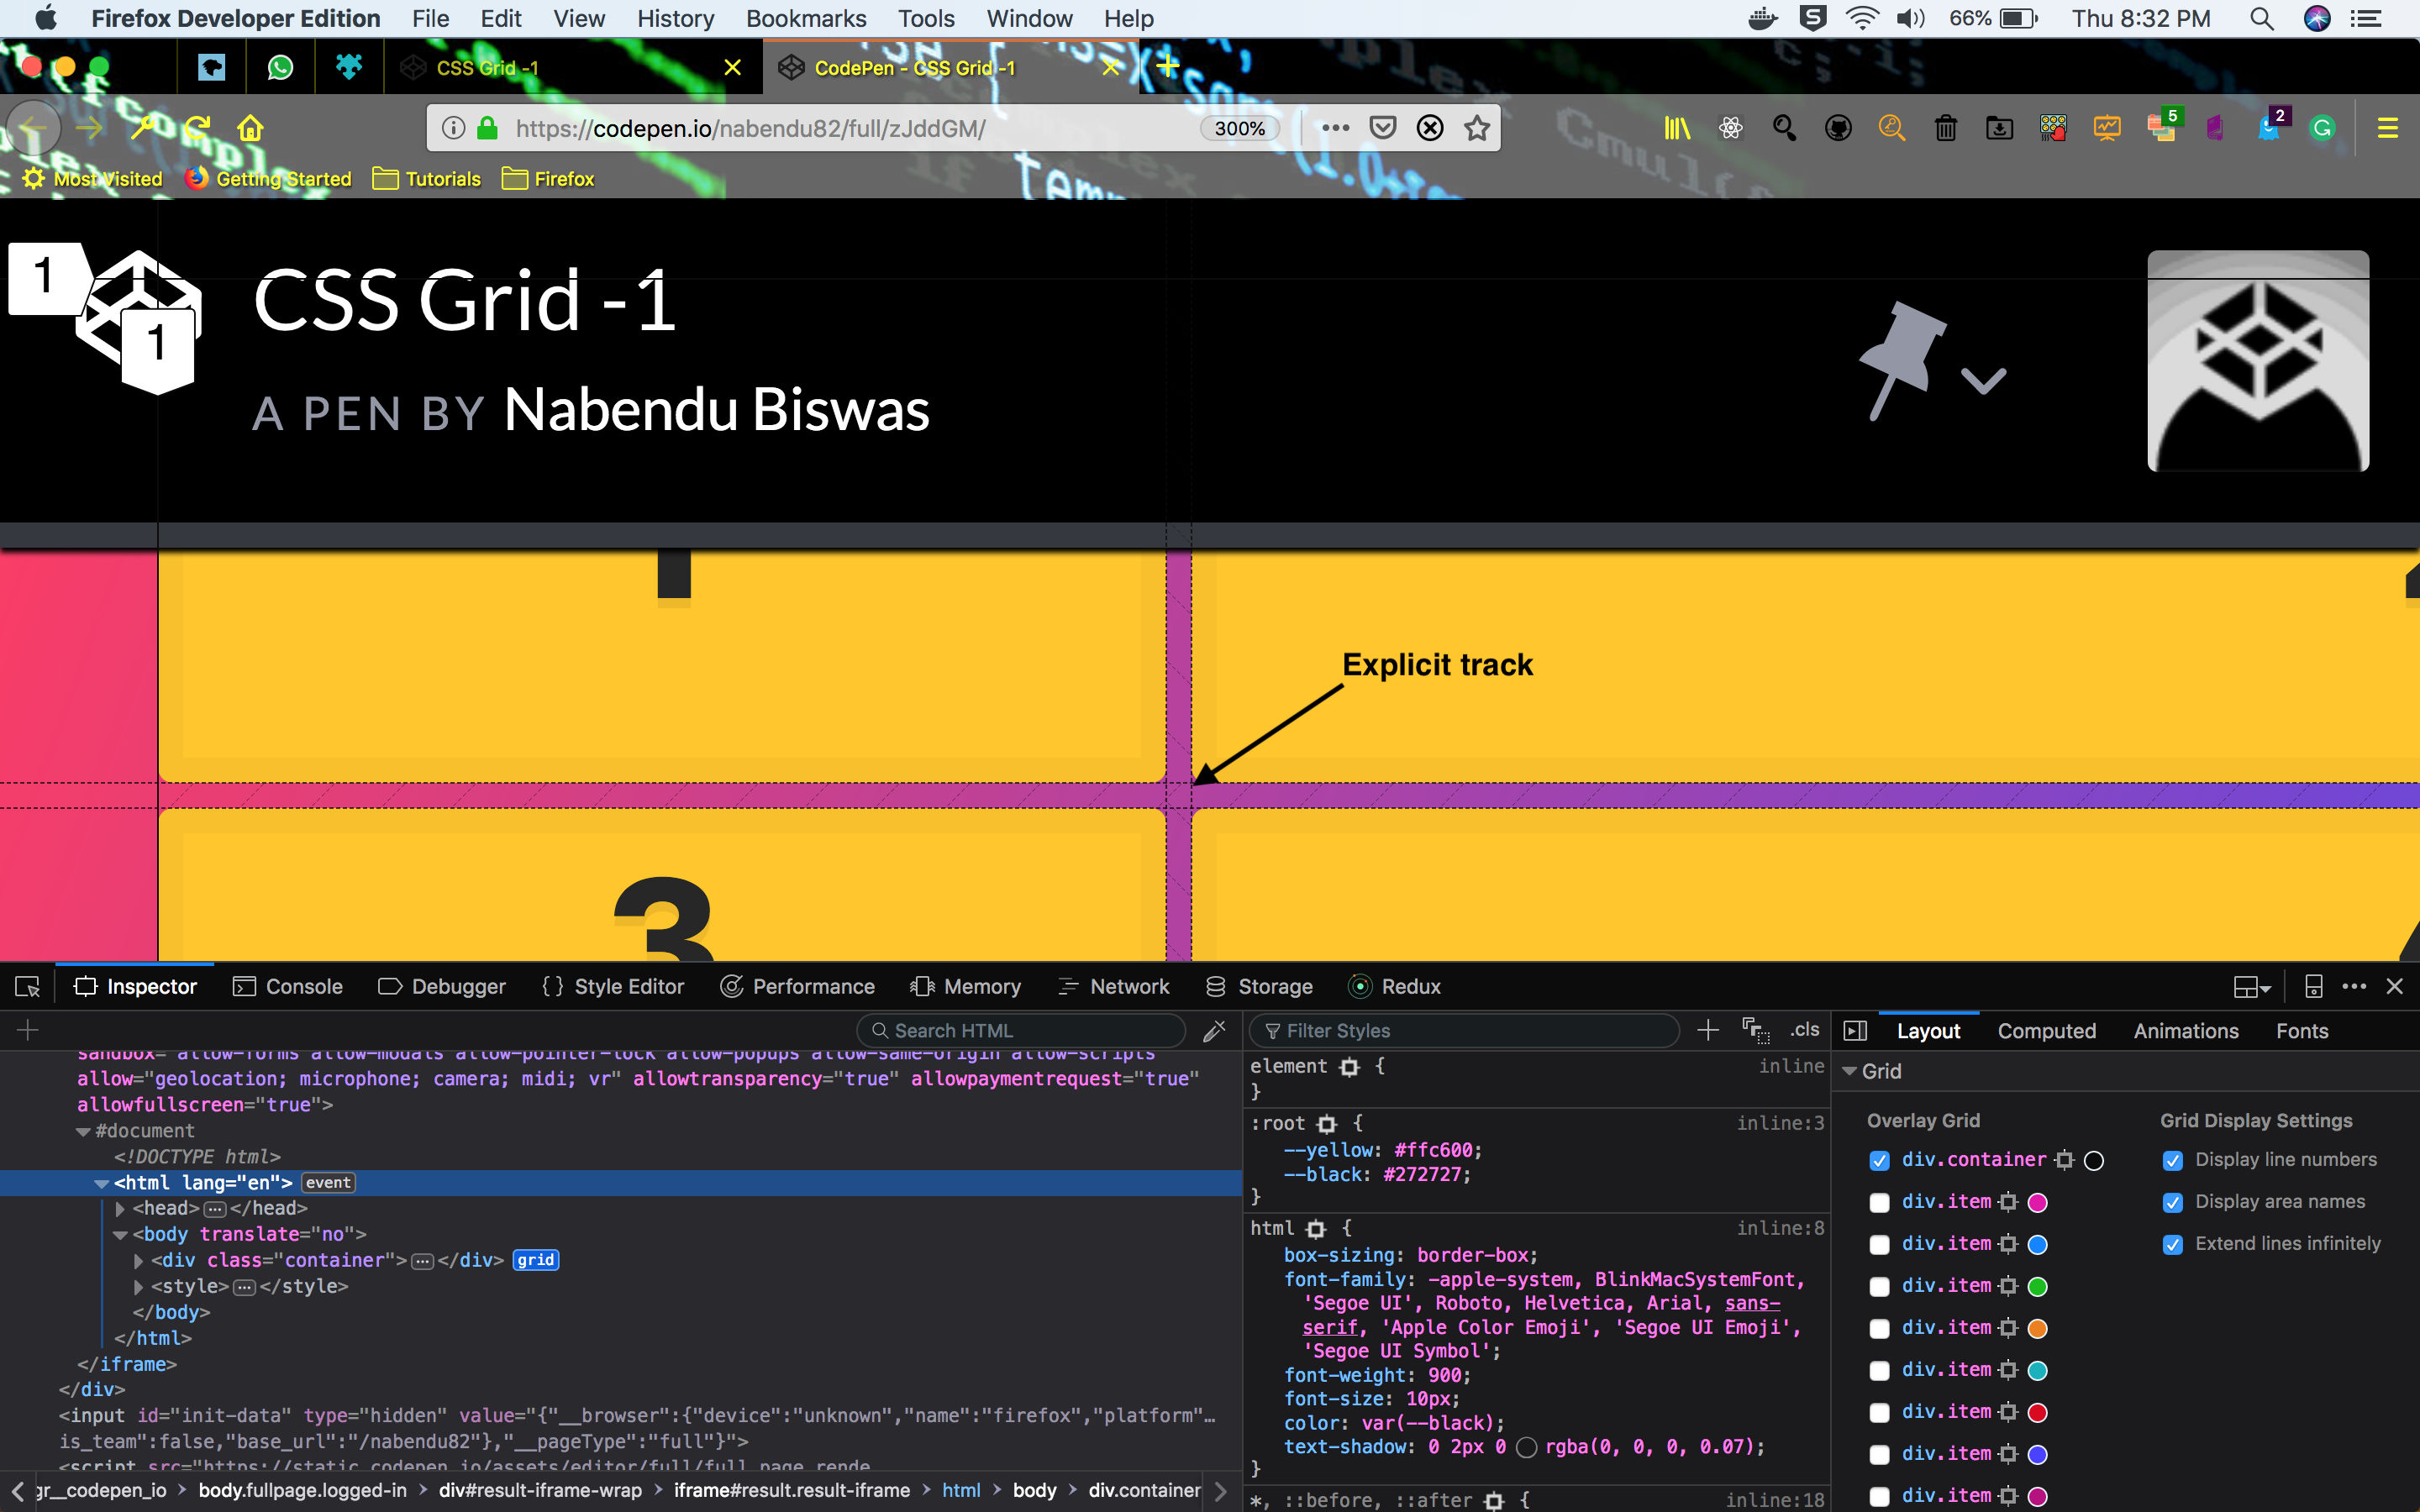Screen dimensions: 2420x1512
Task: Open devtools frame selector dropdown icon
Action: (x=2251, y=987)
